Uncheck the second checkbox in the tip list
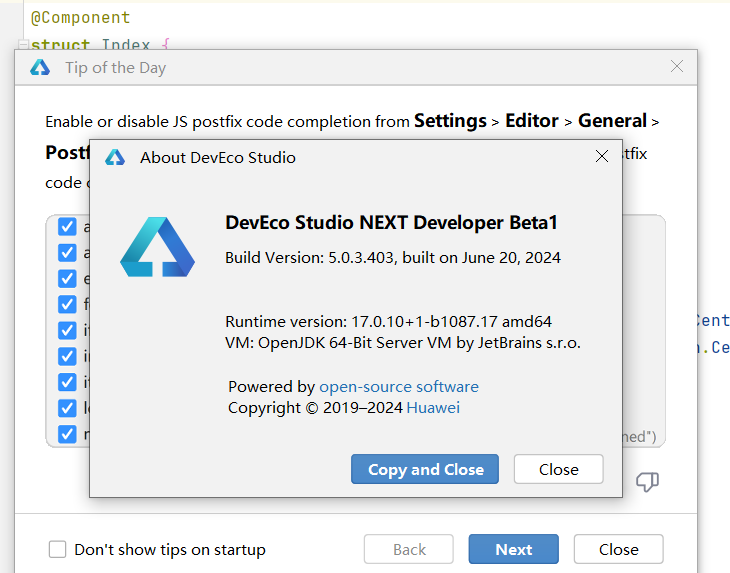Image resolution: width=730 pixels, height=573 pixels. 67,253
